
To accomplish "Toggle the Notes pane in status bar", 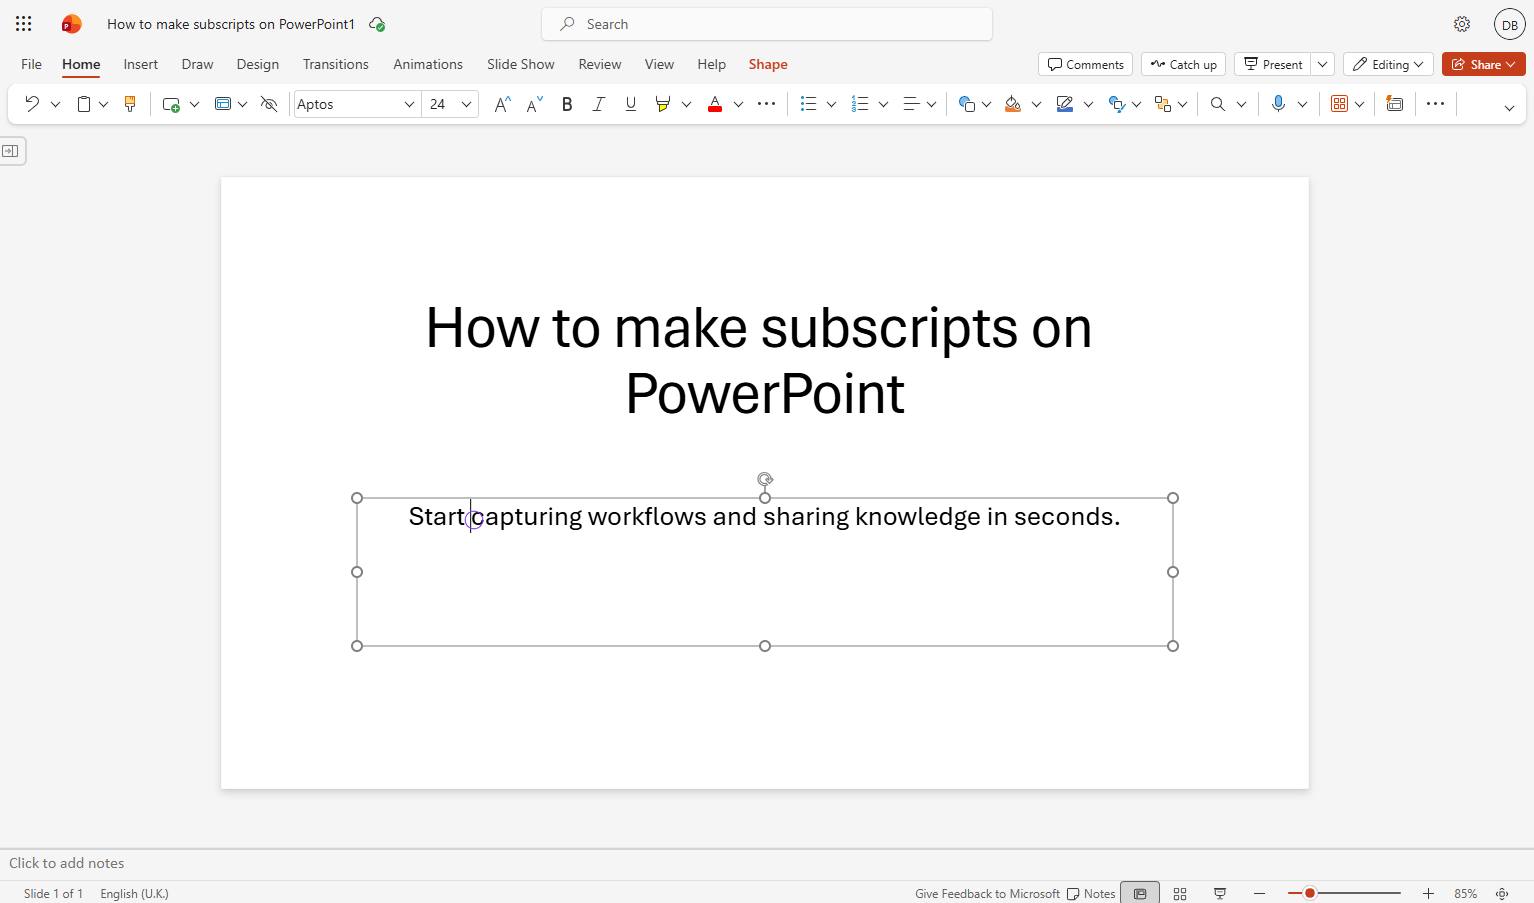I will coord(1091,894).
